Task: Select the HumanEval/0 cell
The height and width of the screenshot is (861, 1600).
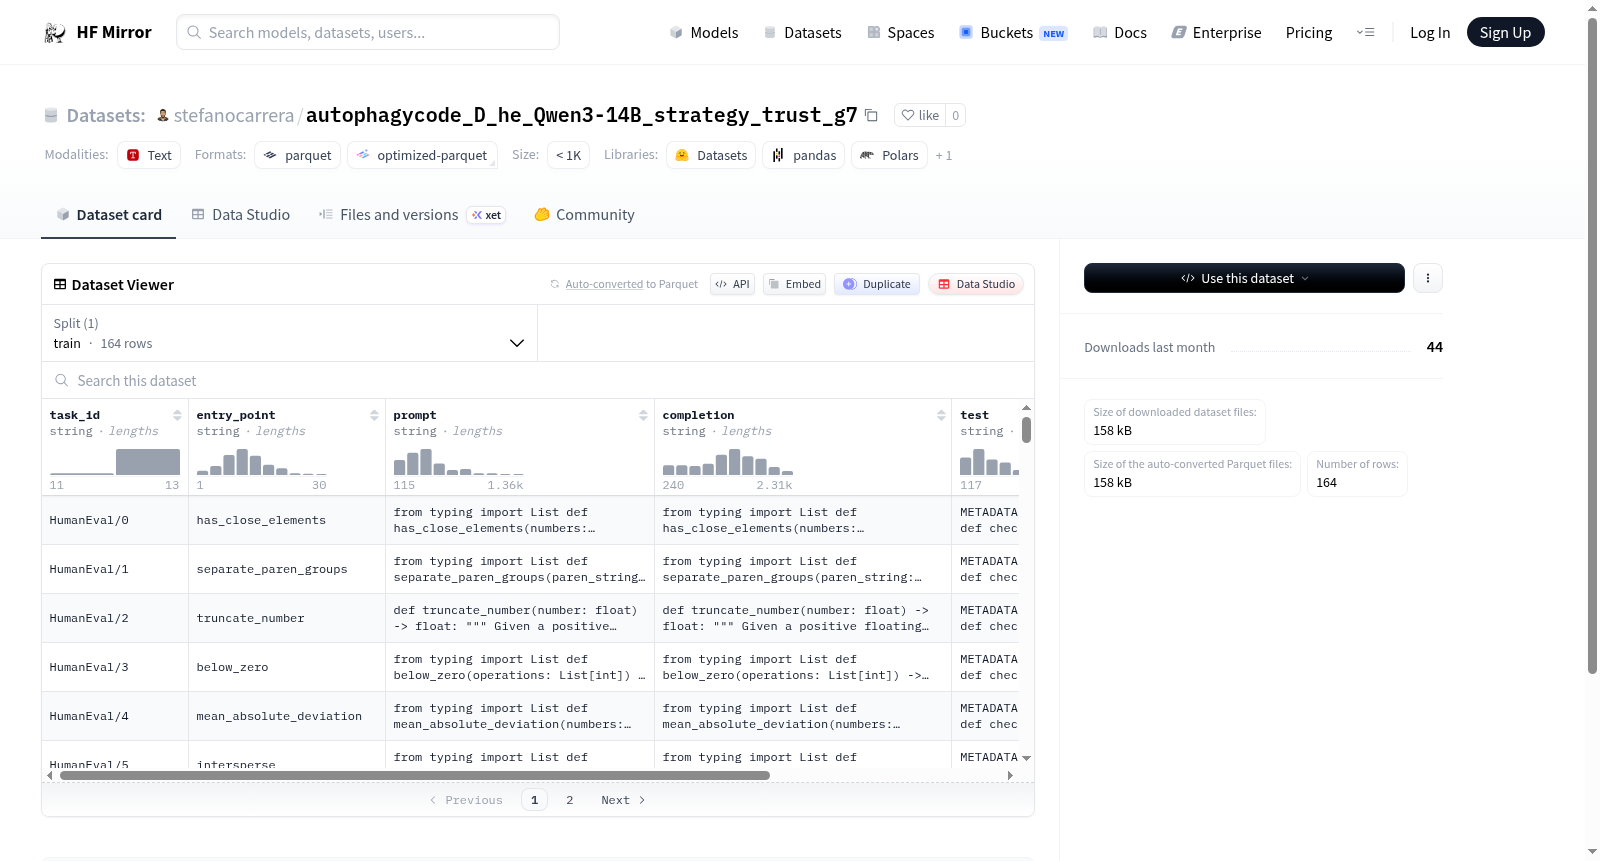Action: pyautogui.click(x=115, y=520)
